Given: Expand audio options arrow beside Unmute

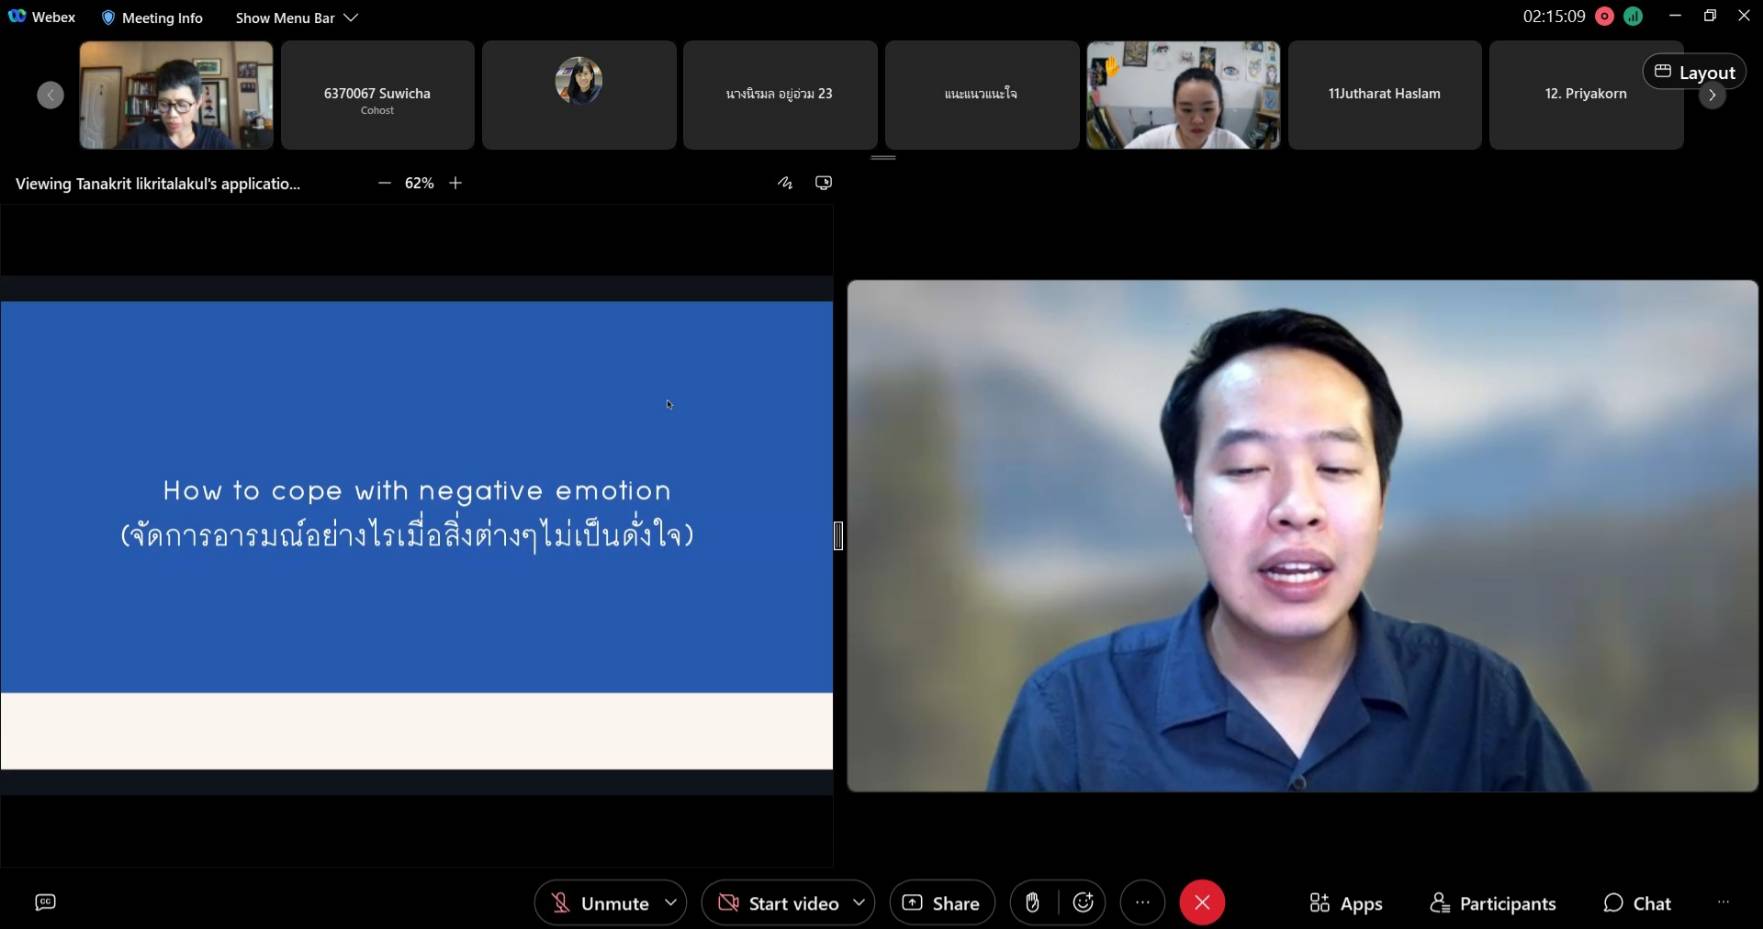Looking at the screenshot, I should [671, 902].
